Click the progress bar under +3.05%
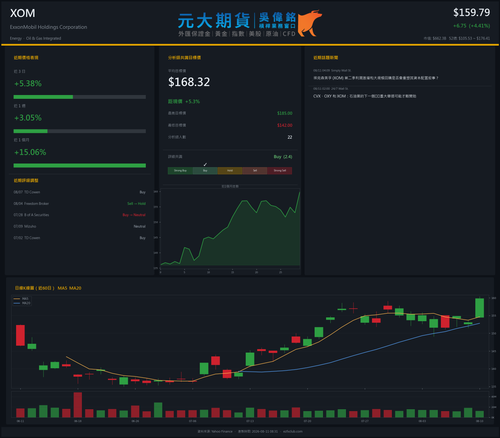500x438 pixels. [x=80, y=131]
